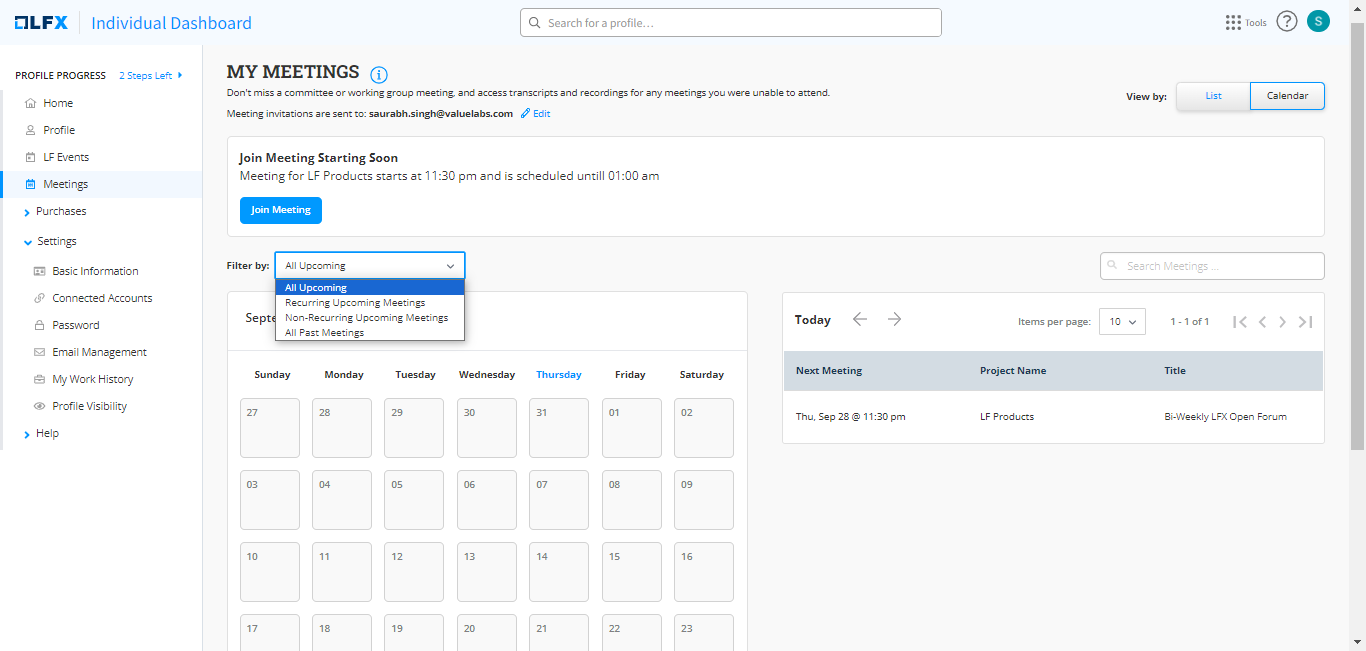Switch view to List
This screenshot has width=1366, height=651.
(x=1213, y=96)
